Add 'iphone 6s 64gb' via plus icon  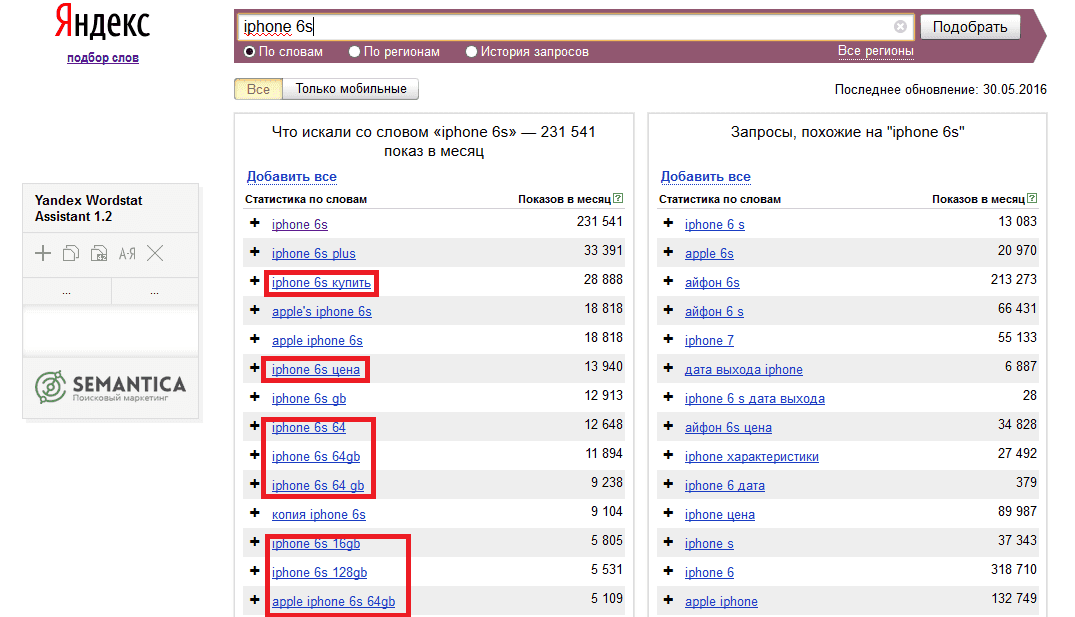tap(255, 455)
